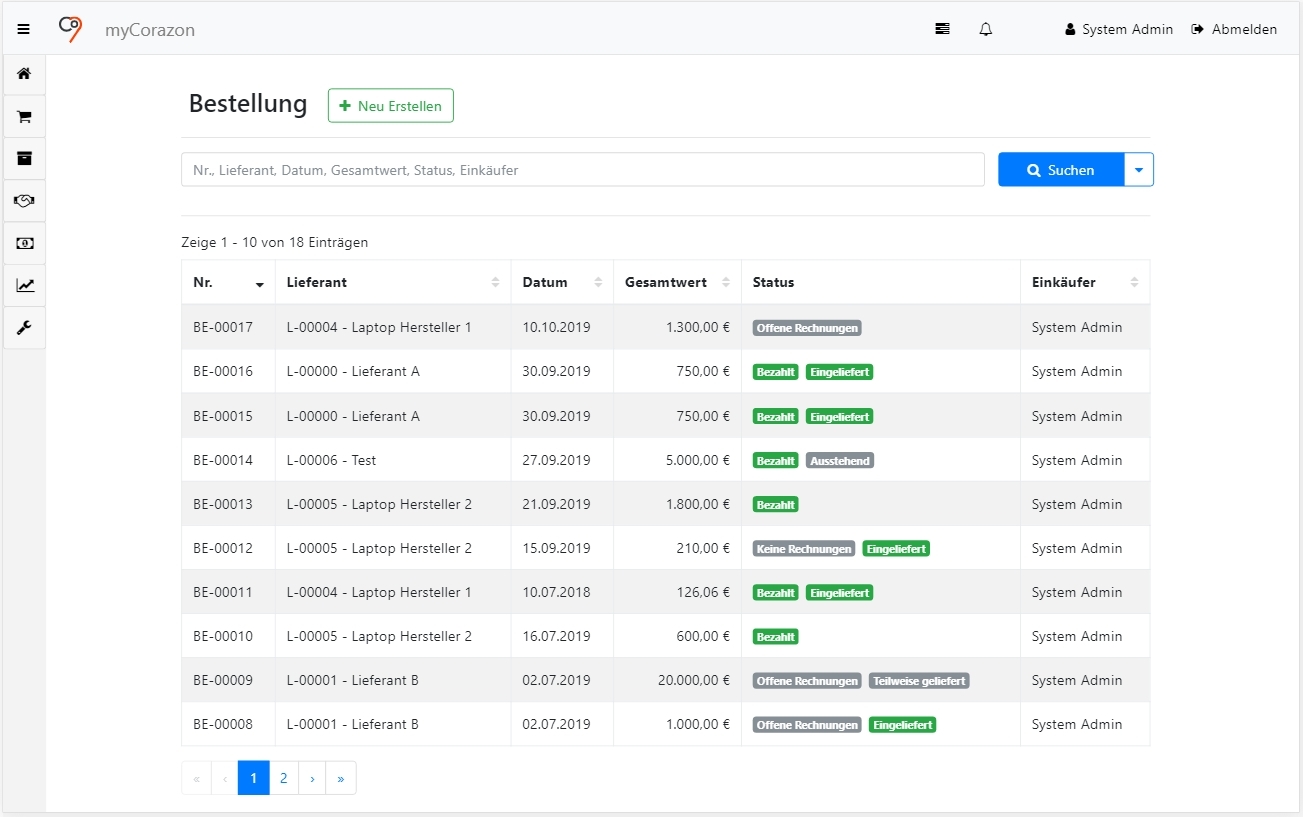Click the hamburger menu icon
1303x817 pixels.
click(24, 29)
